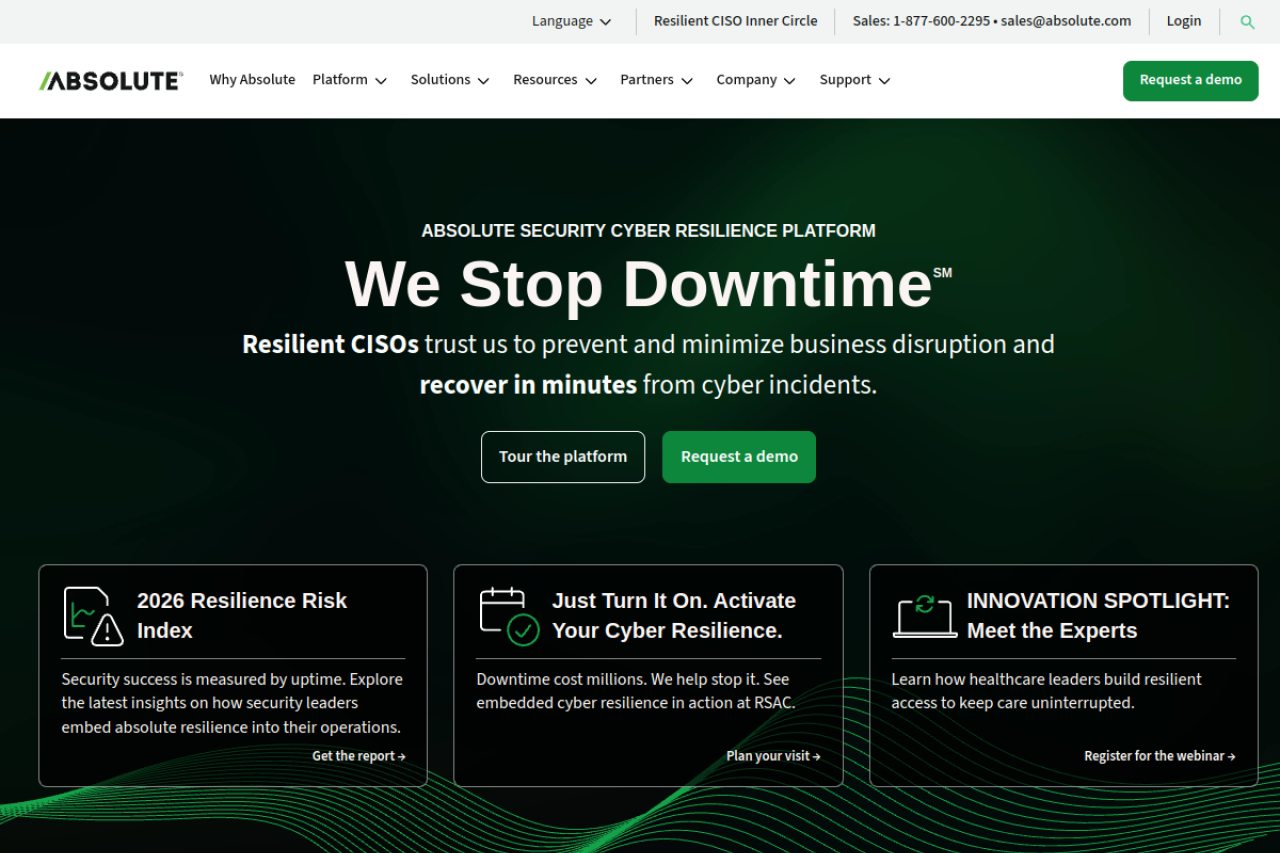The height and width of the screenshot is (853, 1280).
Task: Expand the Language dropdown
Action: [x=571, y=22]
